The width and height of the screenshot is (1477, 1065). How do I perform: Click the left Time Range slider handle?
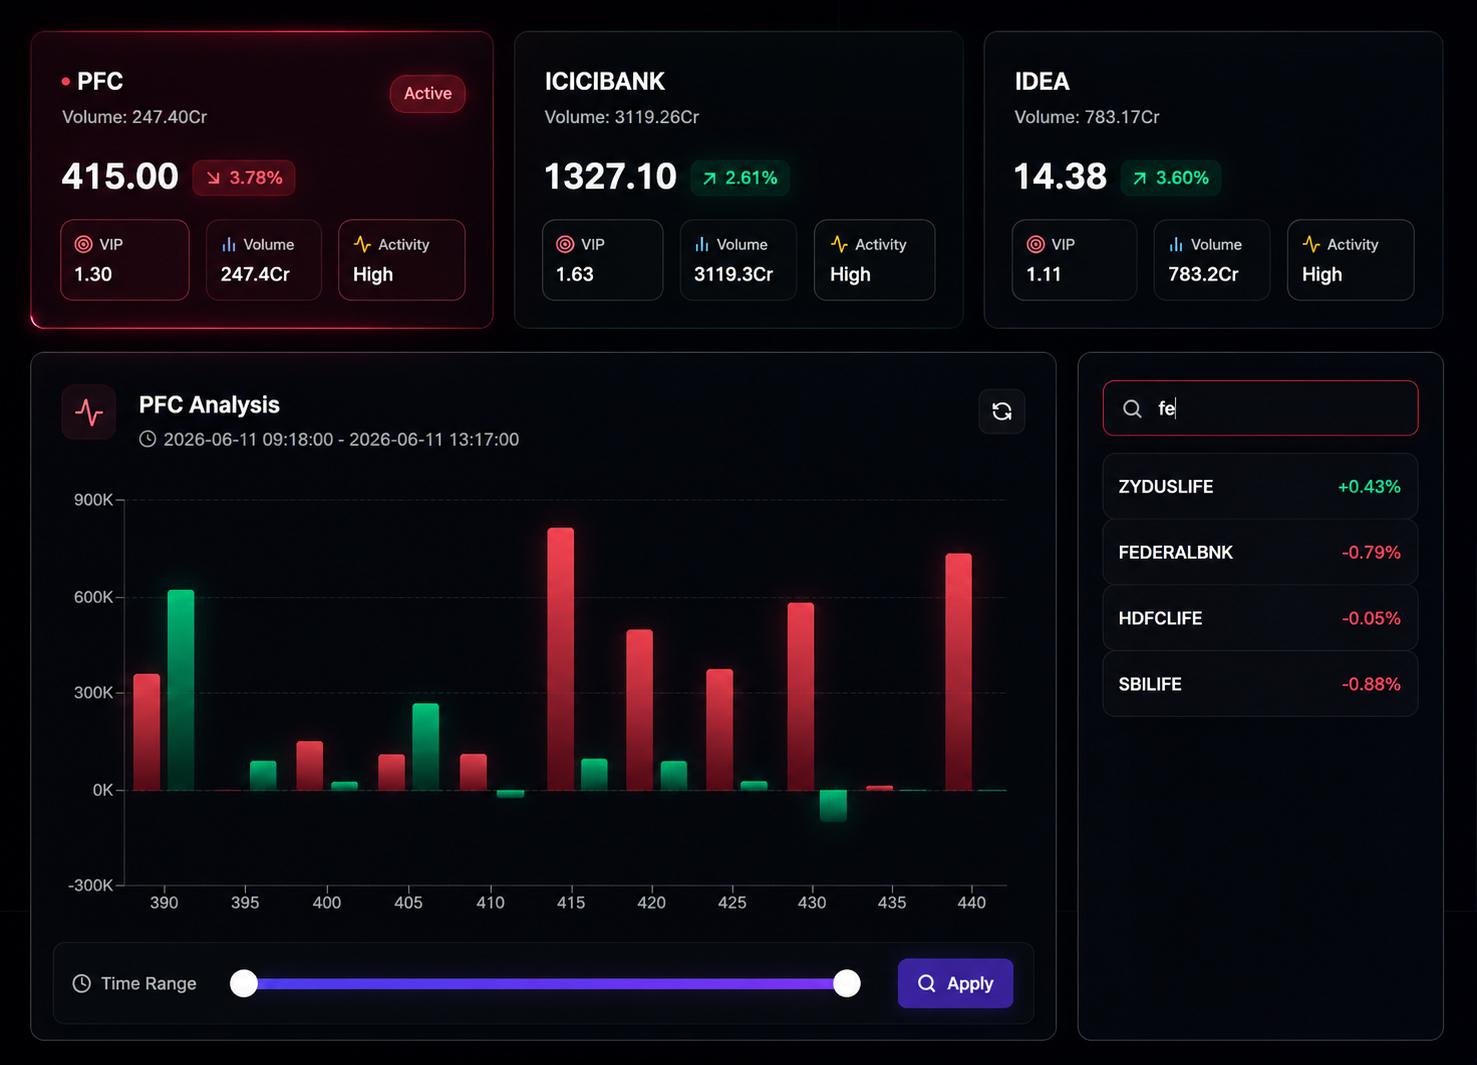(244, 983)
